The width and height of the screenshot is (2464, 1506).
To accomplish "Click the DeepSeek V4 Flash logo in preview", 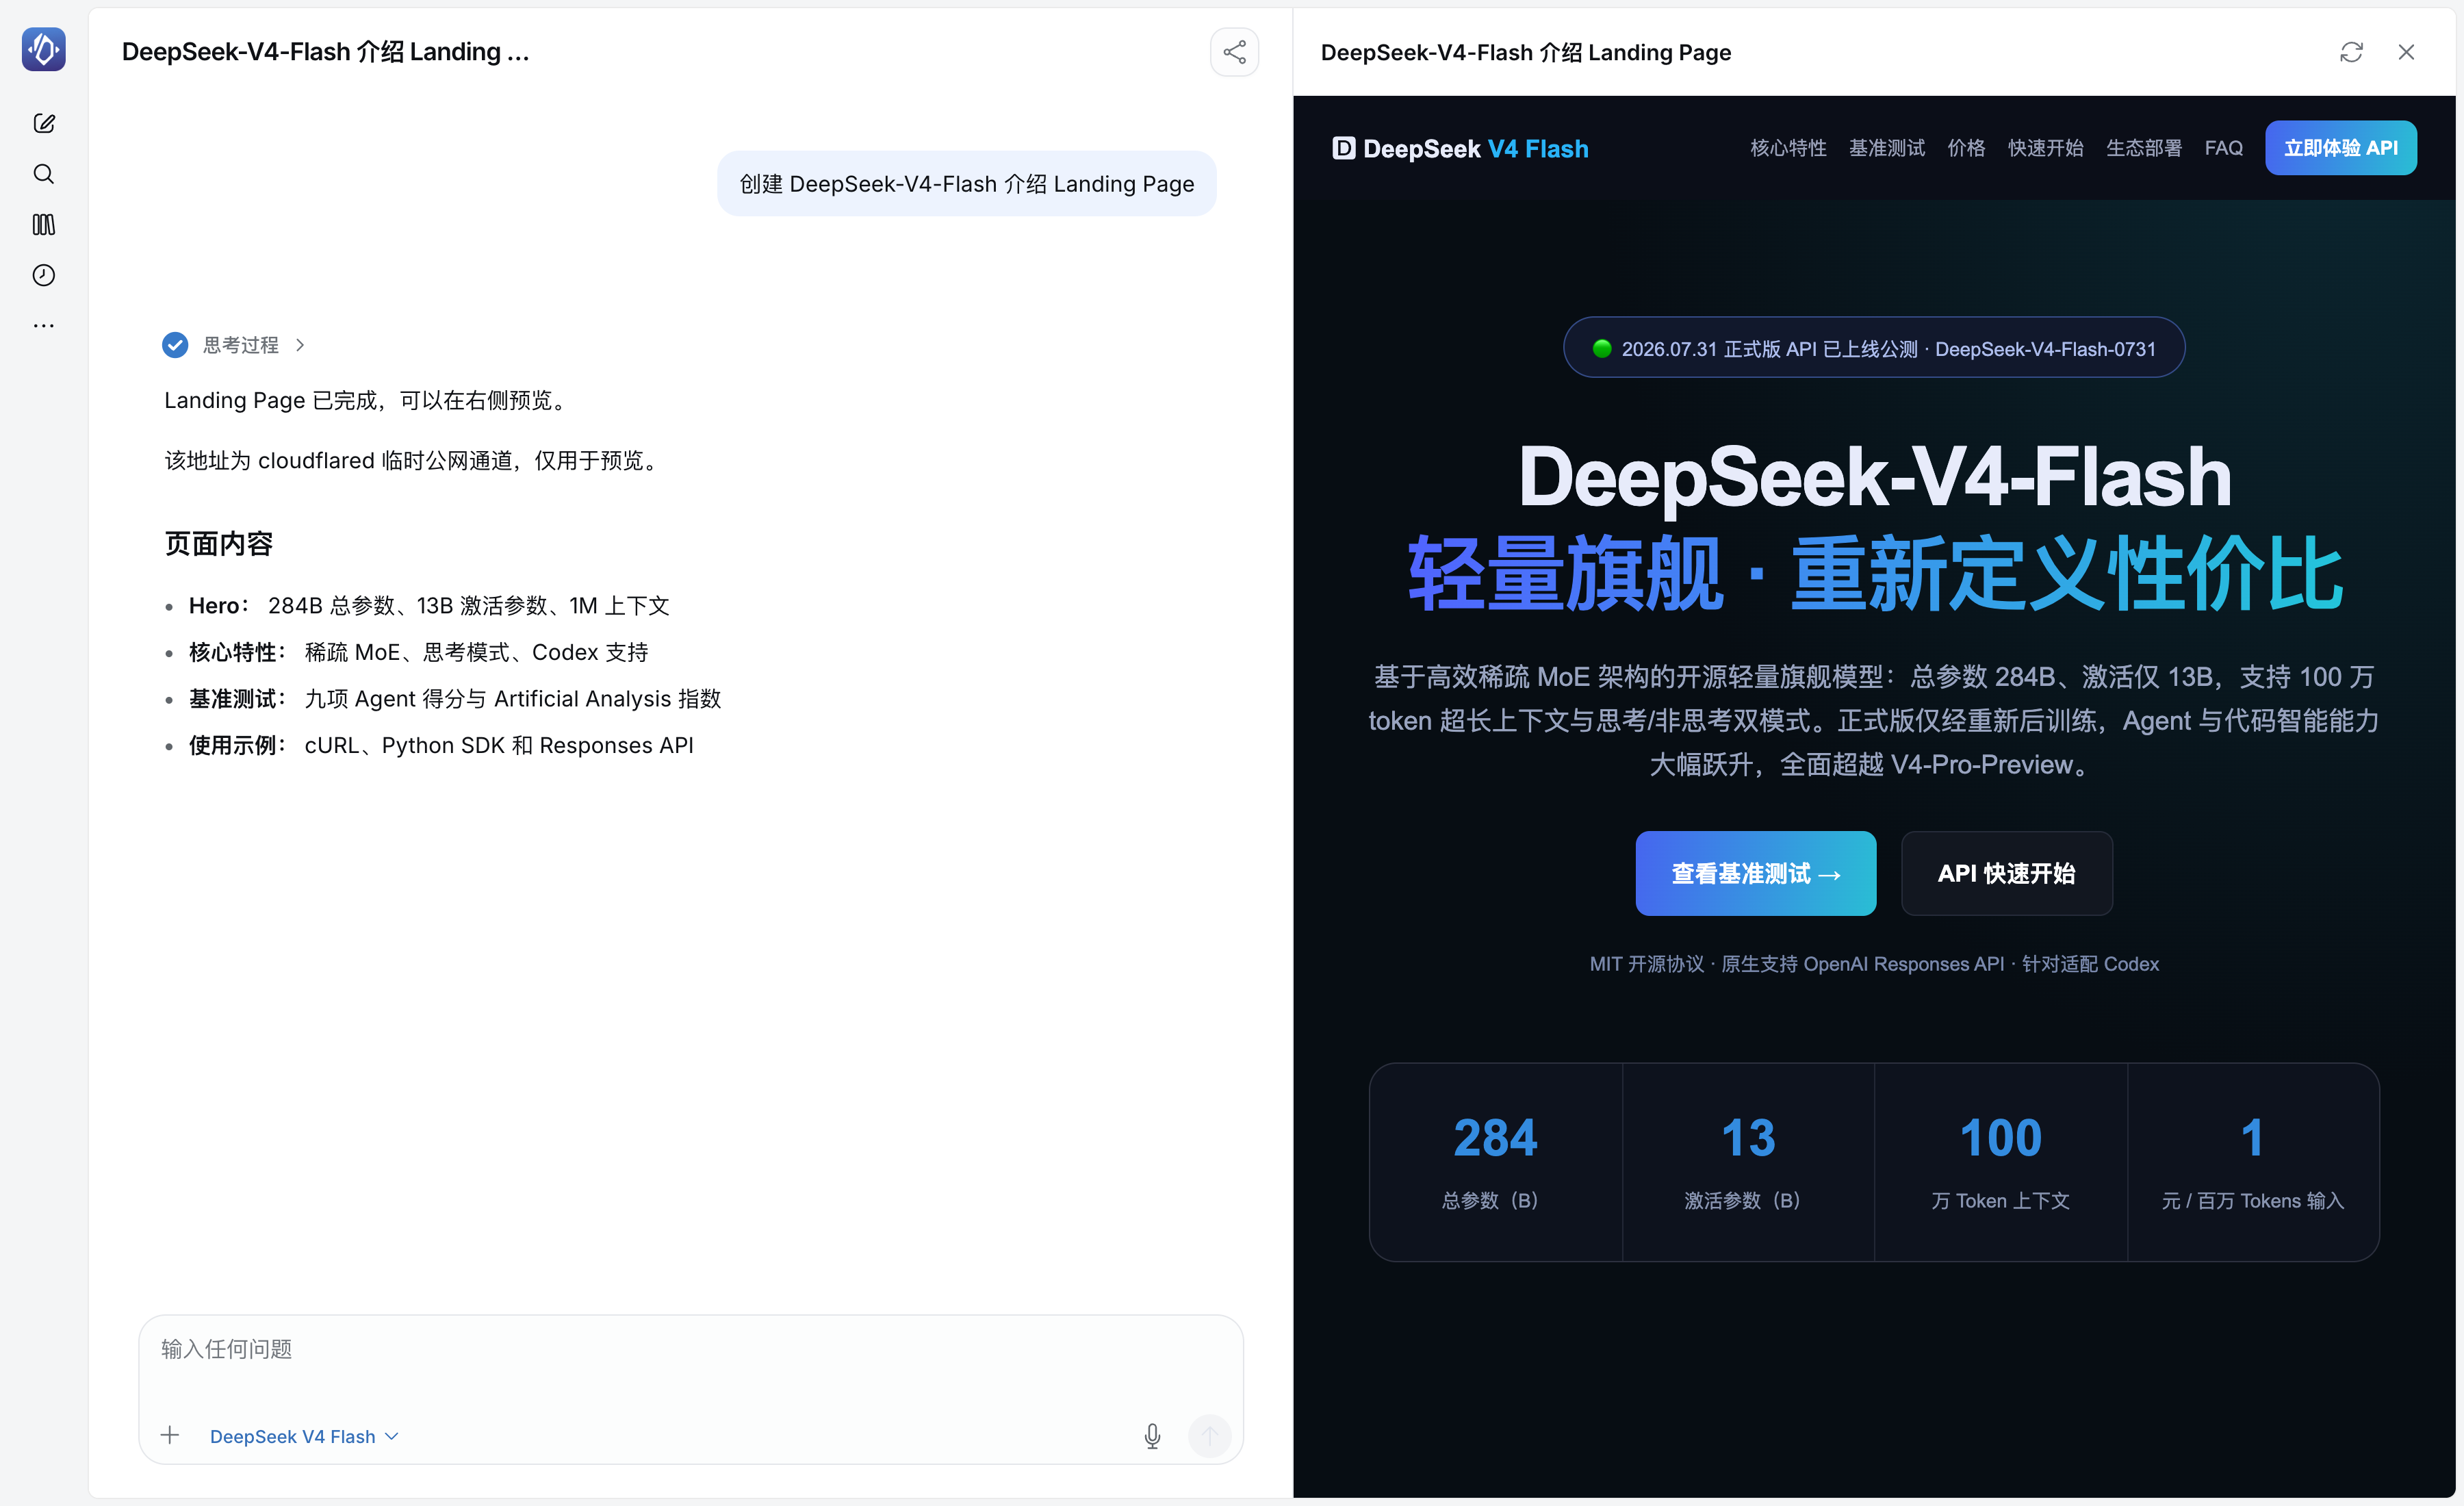I will click(x=1460, y=148).
